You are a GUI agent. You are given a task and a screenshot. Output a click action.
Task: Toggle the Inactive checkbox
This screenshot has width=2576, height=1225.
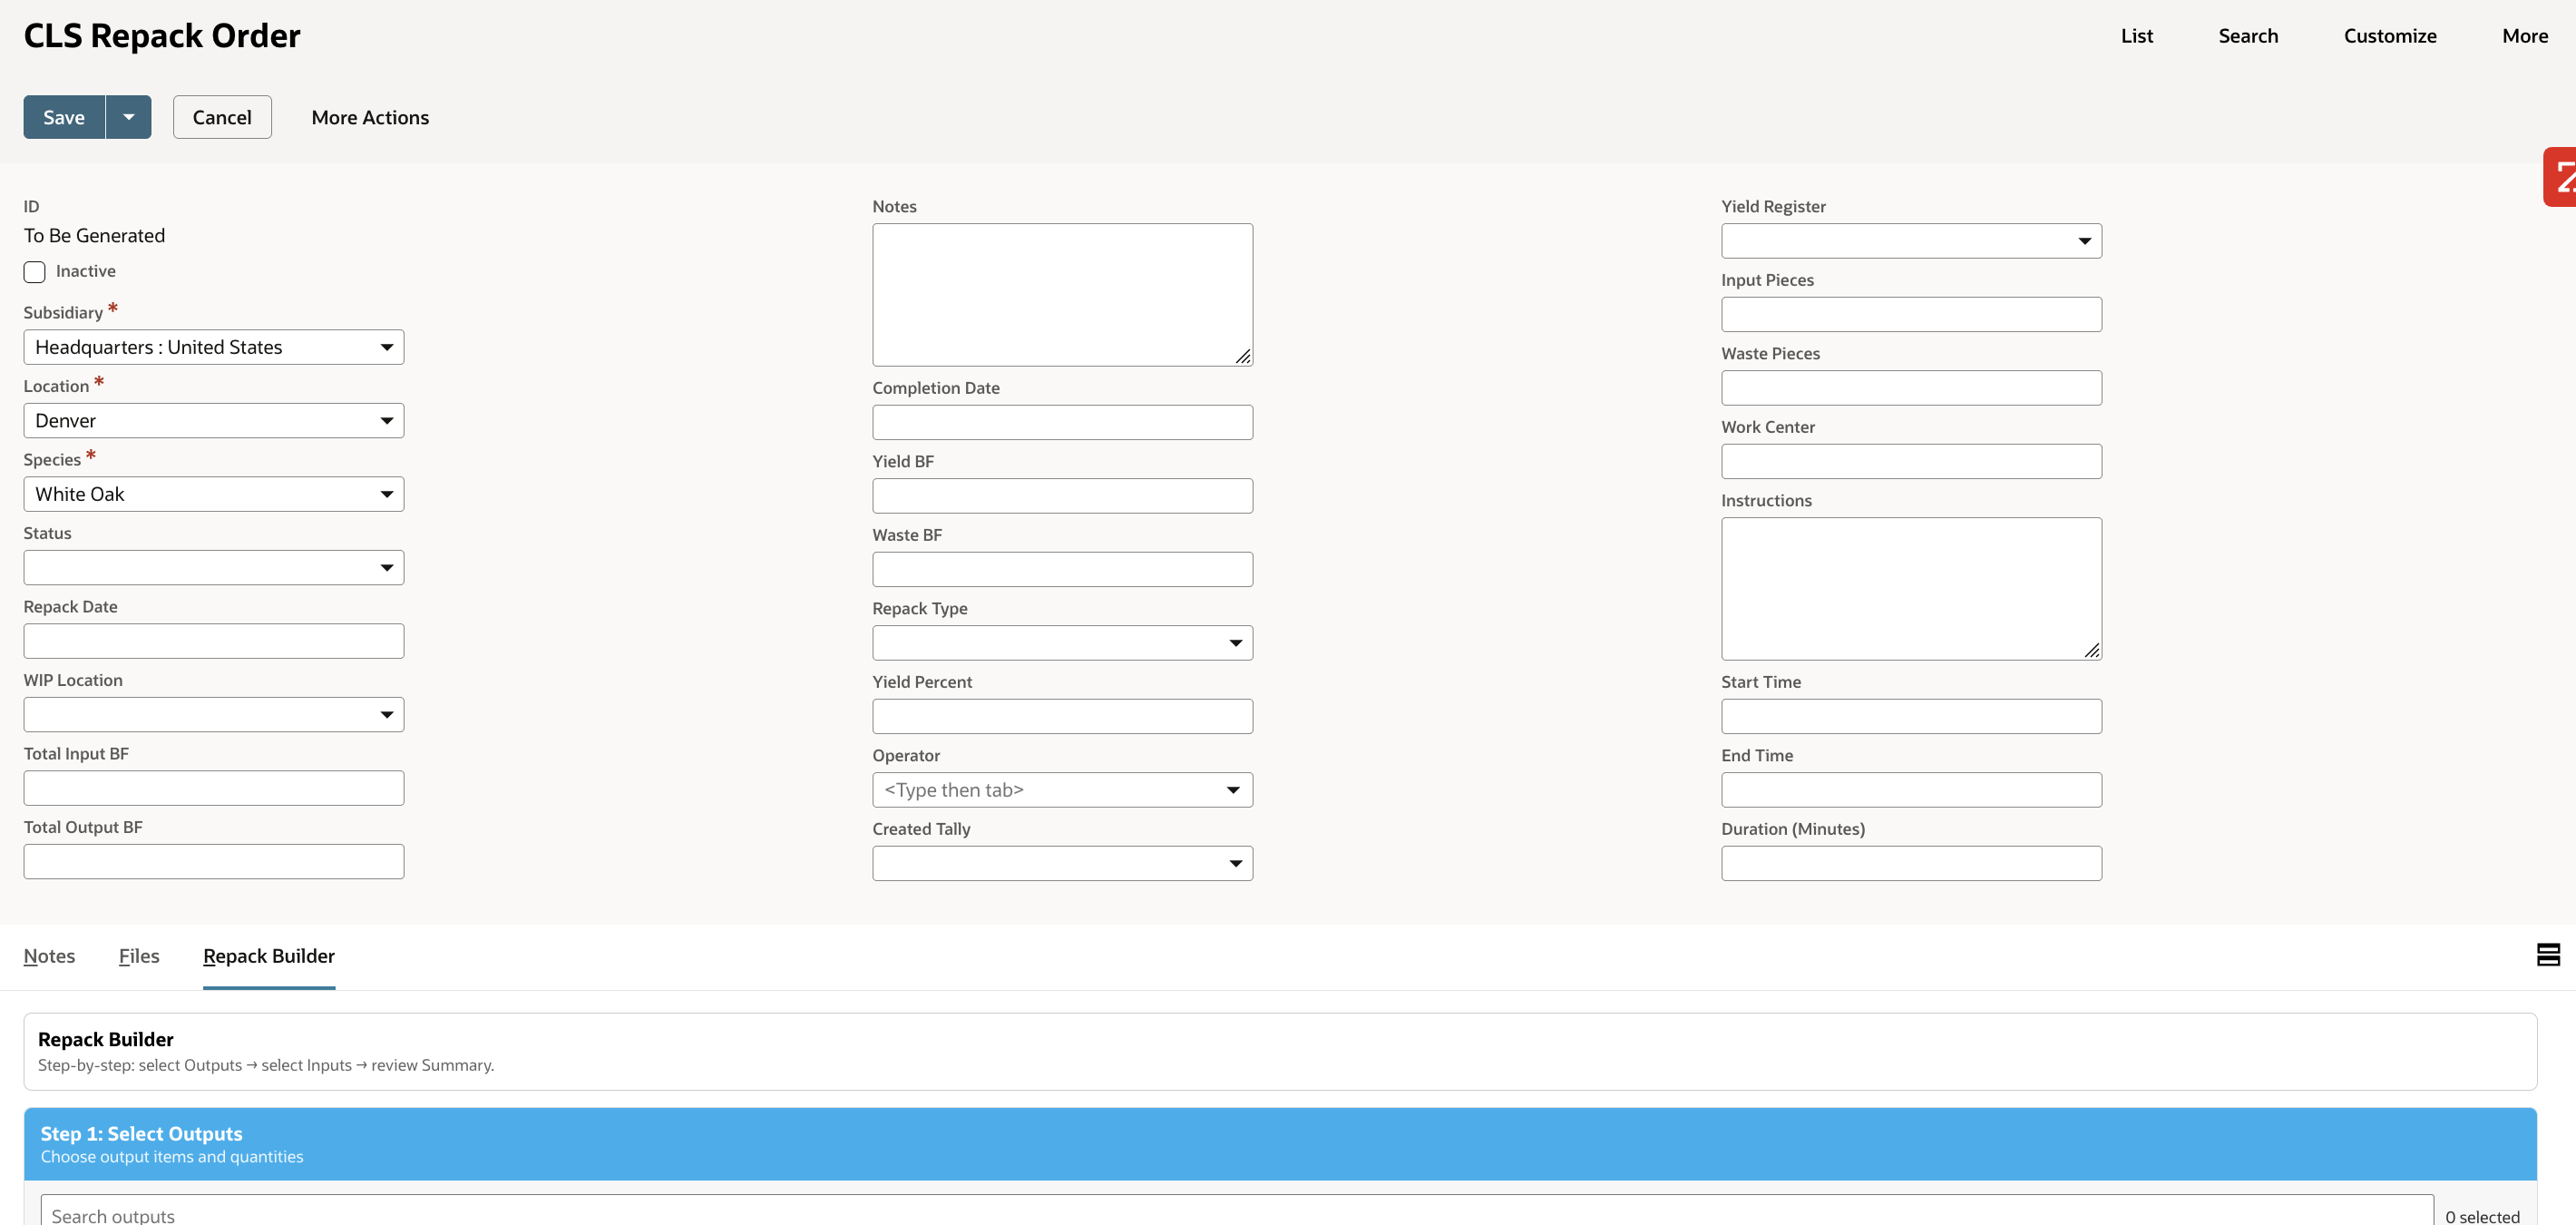click(35, 272)
